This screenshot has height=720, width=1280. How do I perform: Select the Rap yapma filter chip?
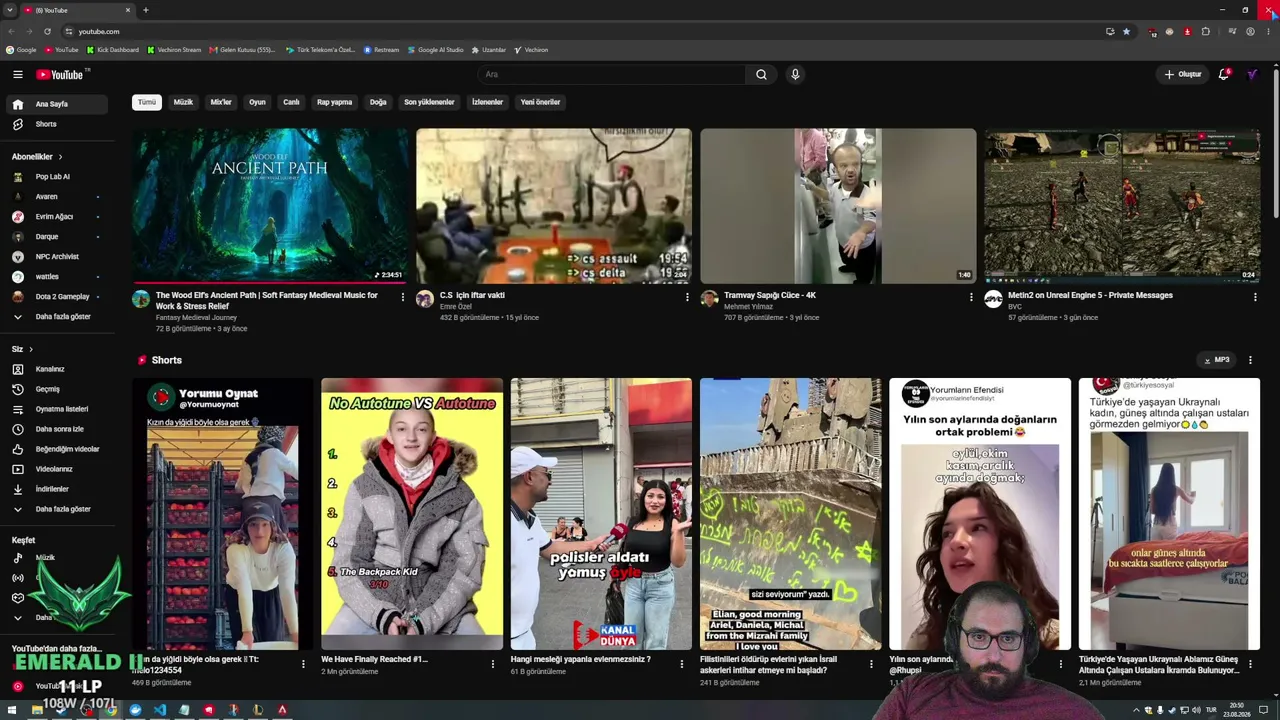334,102
